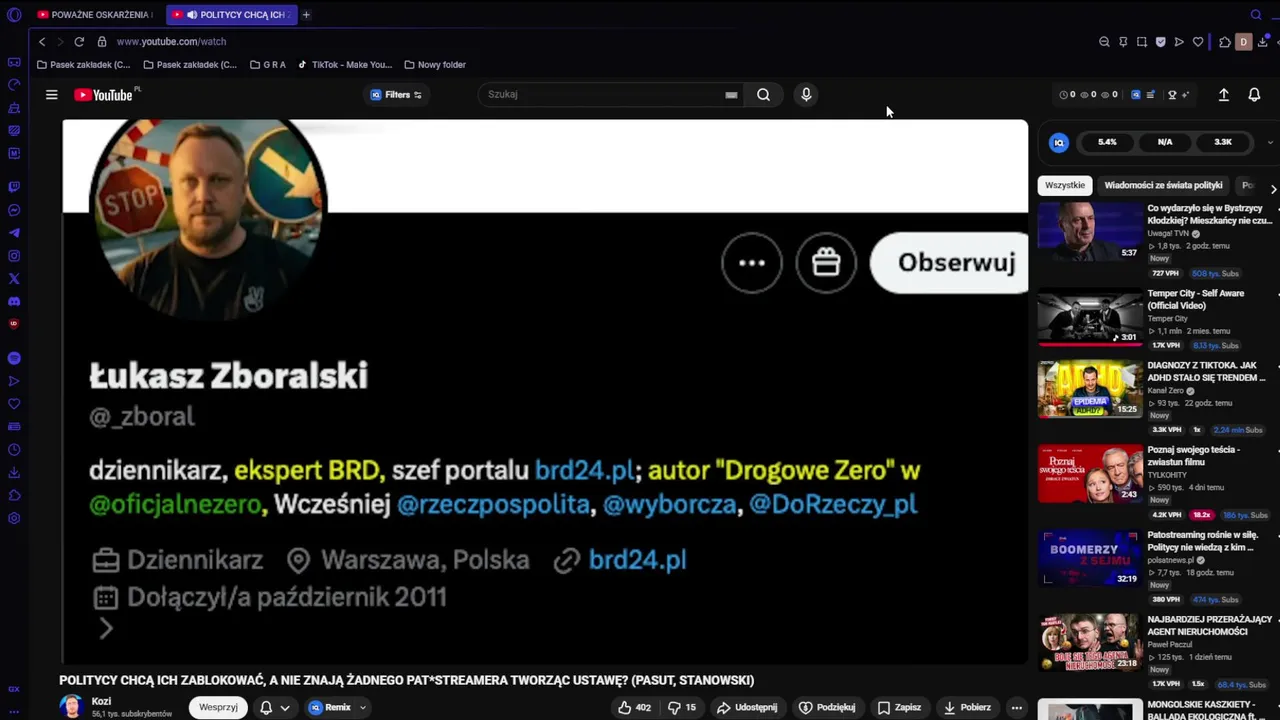Open a new browser tab with plus
Viewport: 1280px width, 720px height.
pyautogui.click(x=306, y=14)
